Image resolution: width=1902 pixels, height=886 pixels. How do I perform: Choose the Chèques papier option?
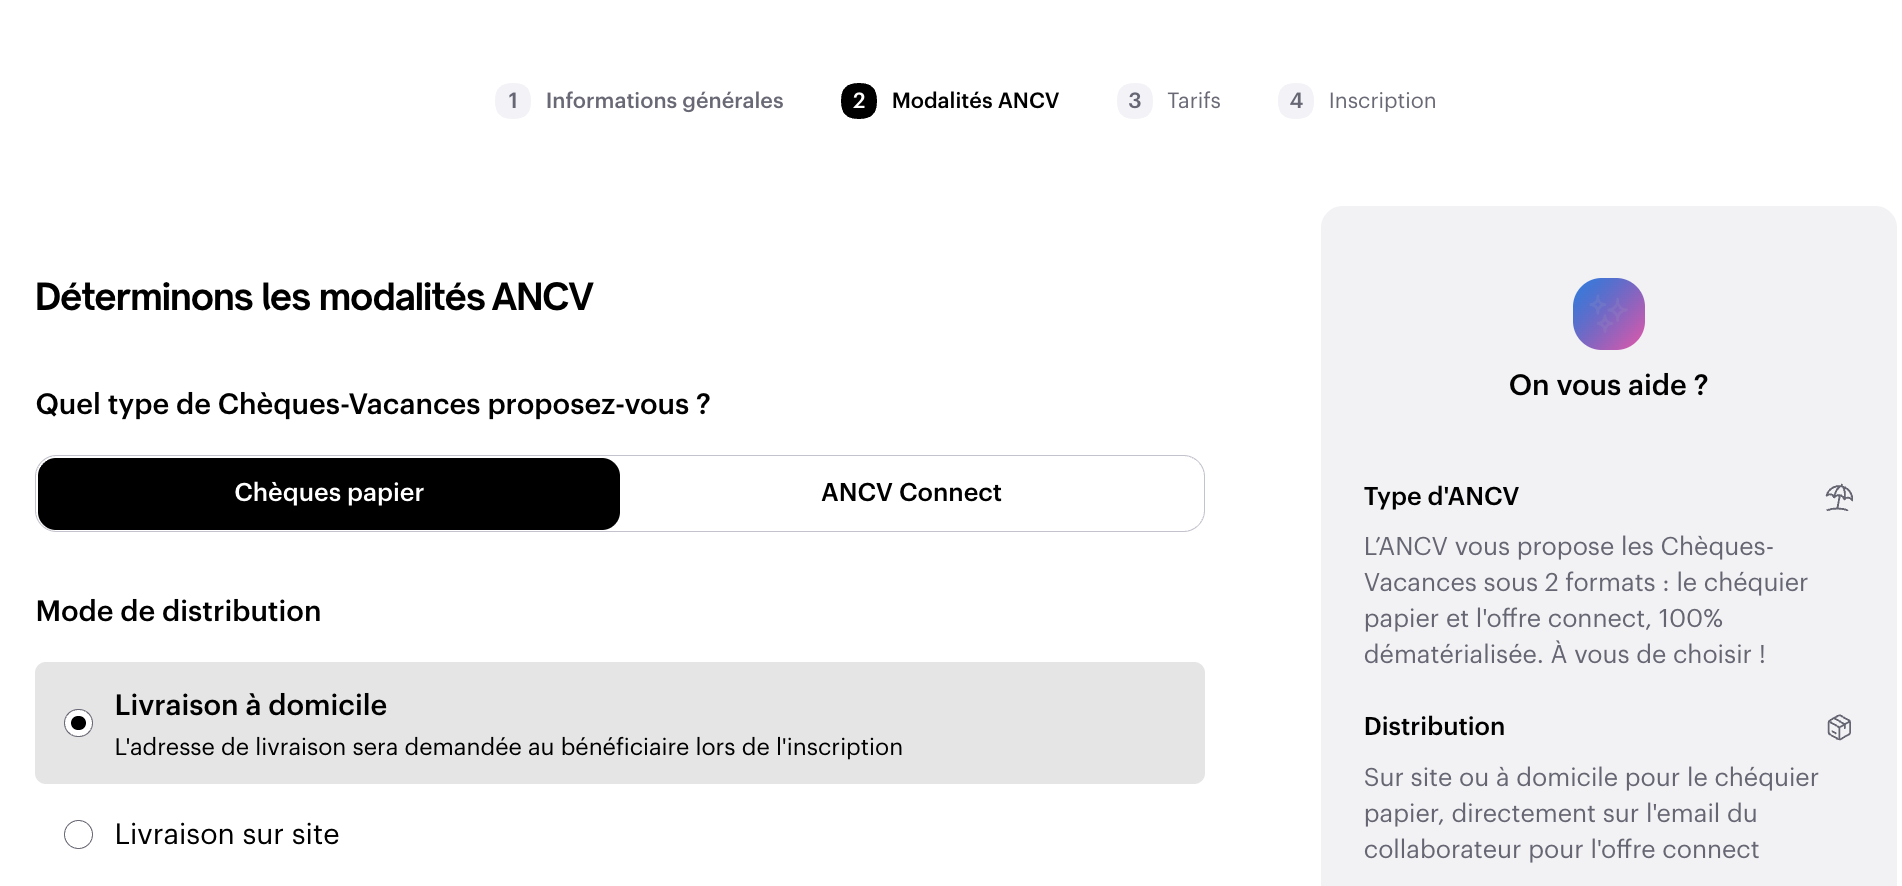(x=329, y=493)
